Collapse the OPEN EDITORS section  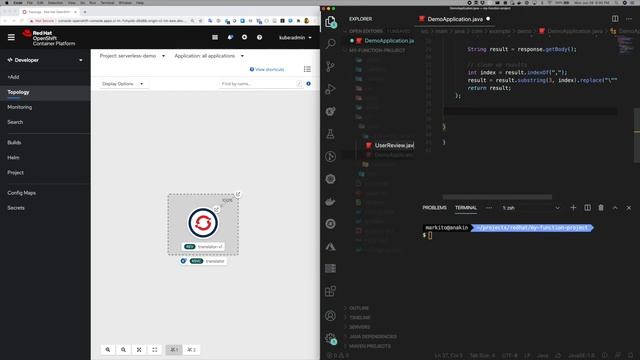[x=365, y=31]
